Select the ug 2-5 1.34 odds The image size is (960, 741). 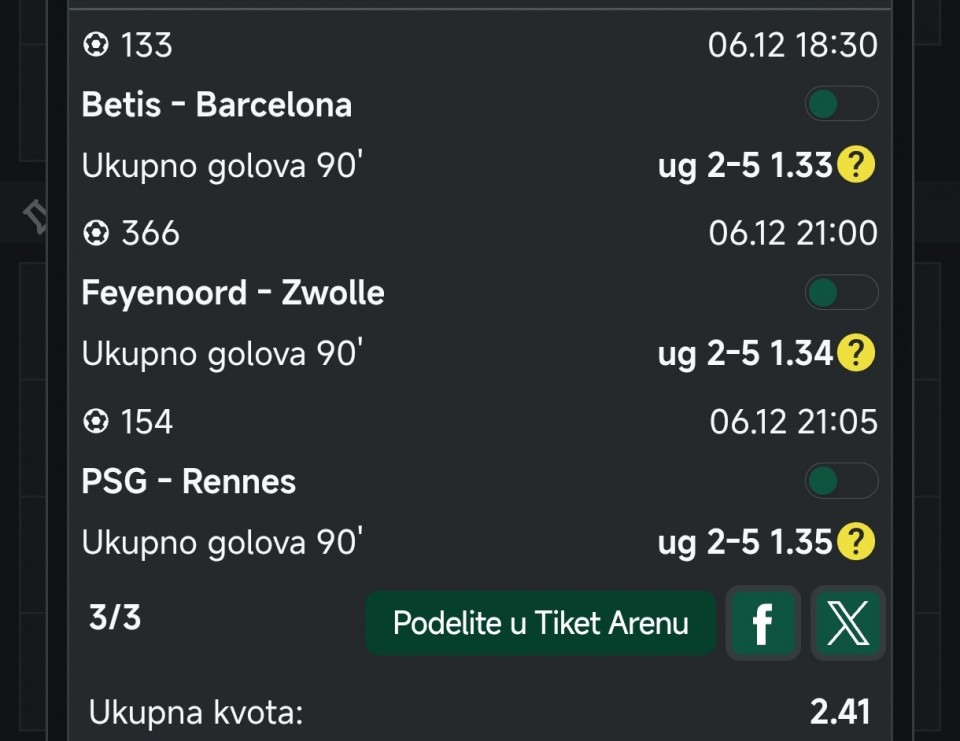[744, 354]
